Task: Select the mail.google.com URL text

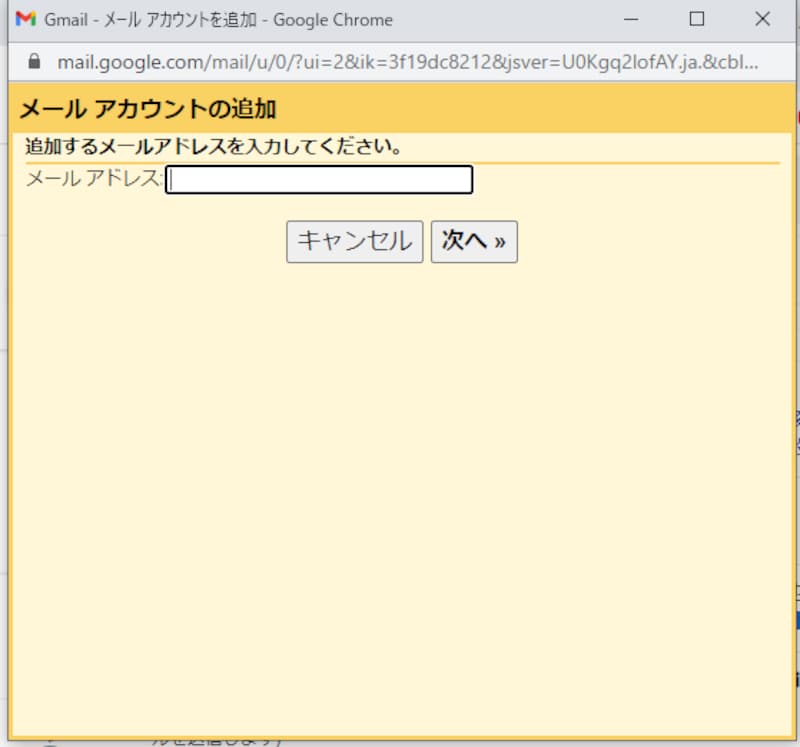Action: pyautogui.click(x=408, y=62)
